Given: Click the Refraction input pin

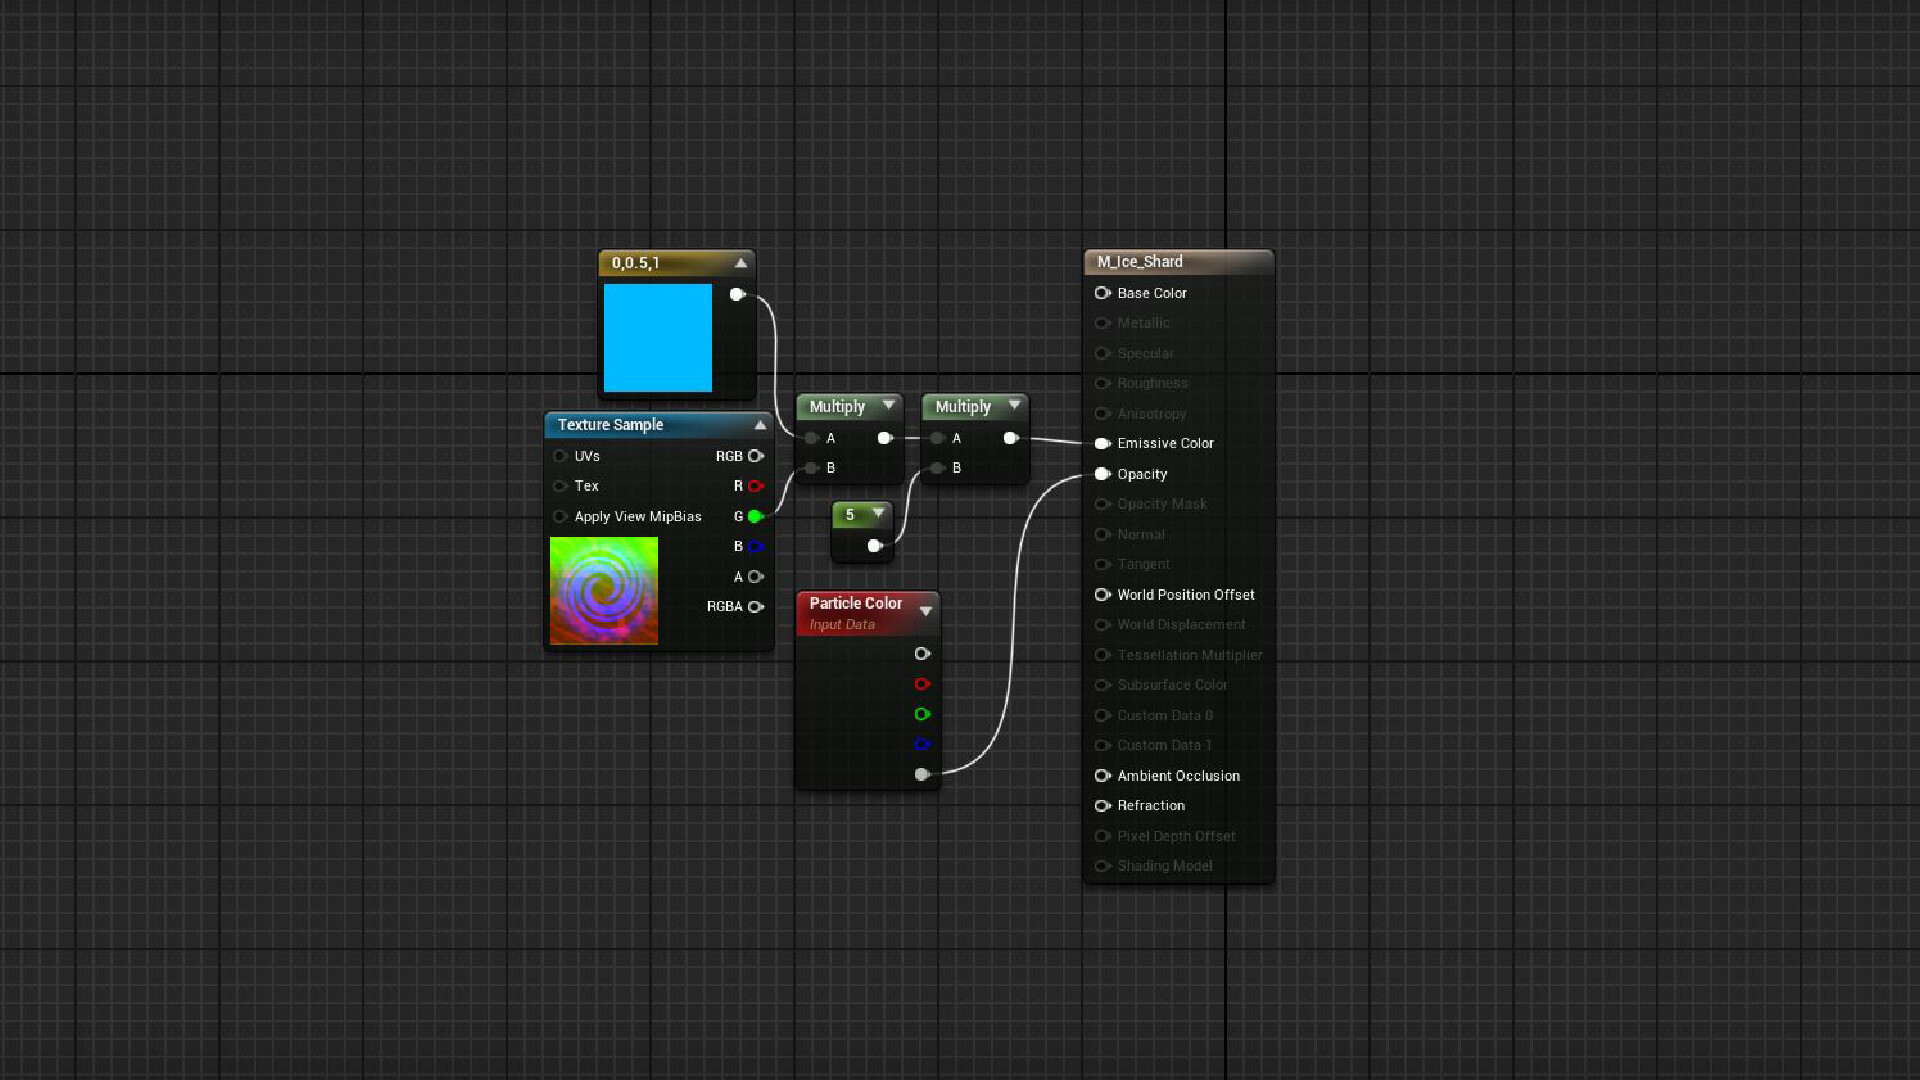Looking at the screenshot, I should [x=1102, y=805].
